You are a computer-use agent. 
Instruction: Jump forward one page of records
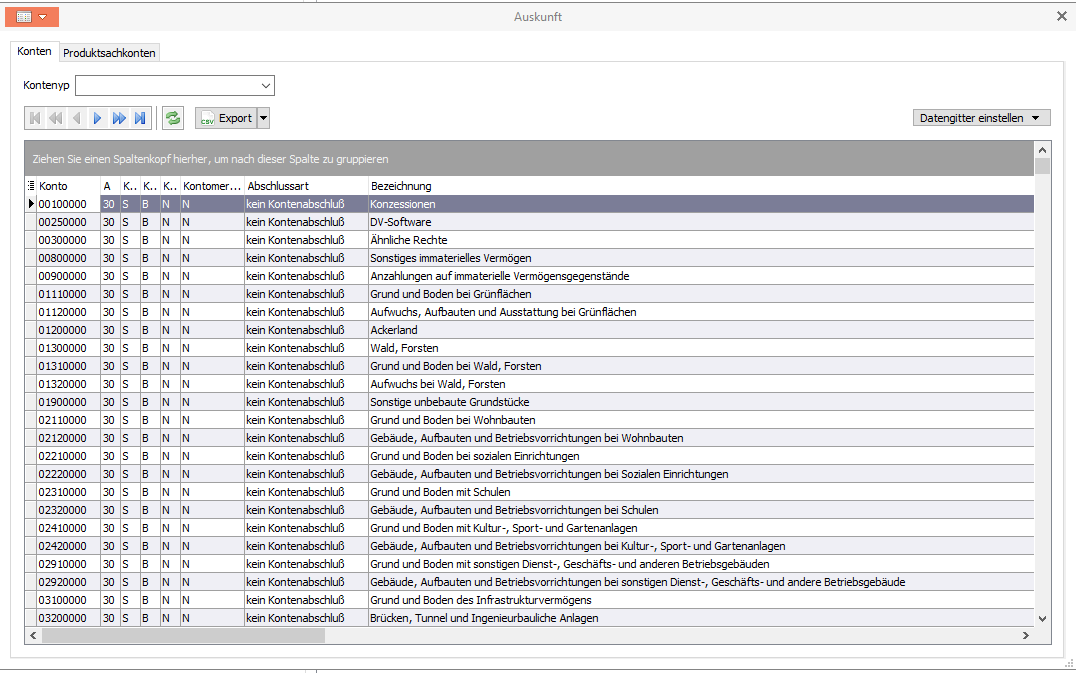pos(119,118)
